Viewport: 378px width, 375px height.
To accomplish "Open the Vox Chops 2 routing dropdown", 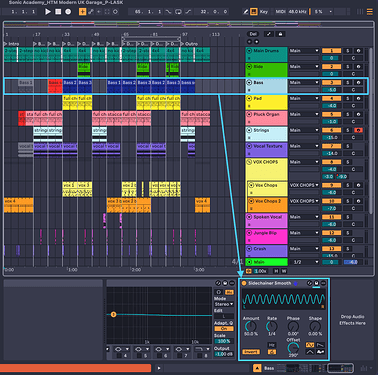I will click(304, 201).
